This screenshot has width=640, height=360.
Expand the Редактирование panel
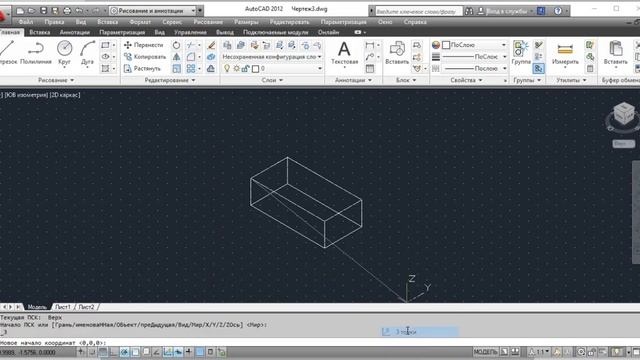pyautogui.click(x=170, y=80)
